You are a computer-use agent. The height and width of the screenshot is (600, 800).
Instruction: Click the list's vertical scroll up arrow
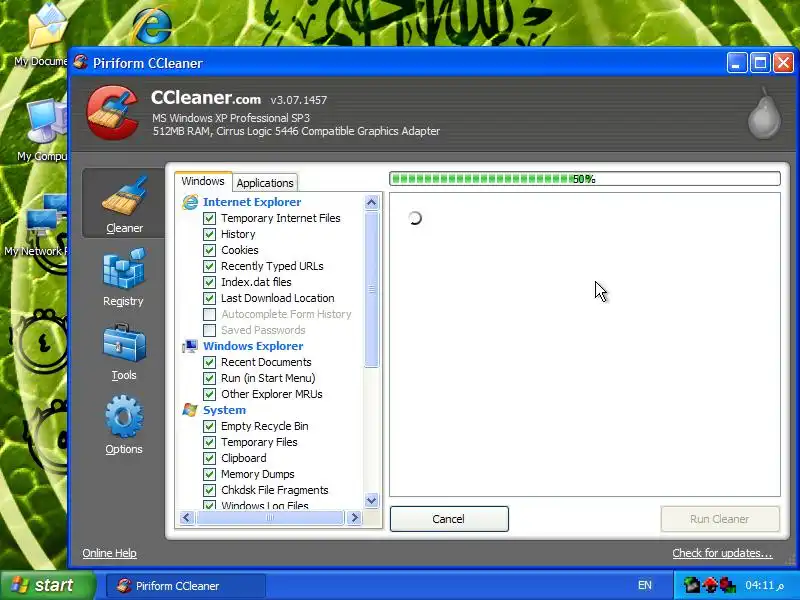pos(371,203)
